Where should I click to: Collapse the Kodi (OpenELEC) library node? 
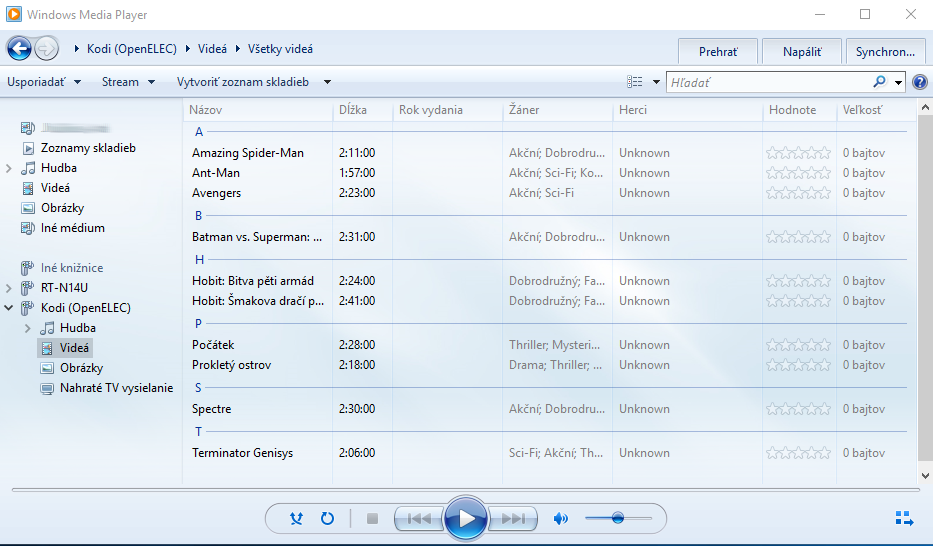[x=8, y=308]
